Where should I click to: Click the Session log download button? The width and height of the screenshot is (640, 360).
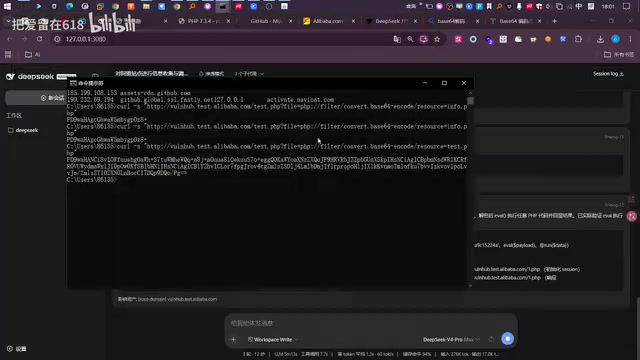point(608,74)
